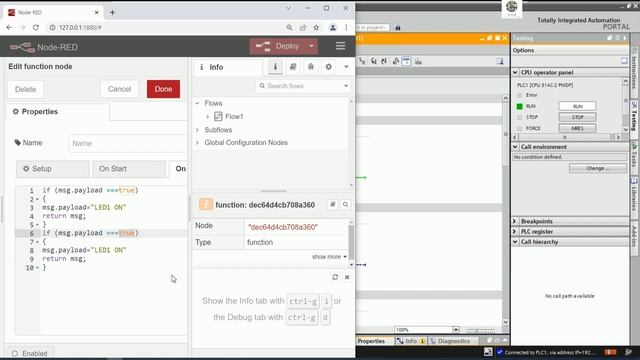Open the sidebar tab list dropdown arrow
The width and height of the screenshot is (640, 360).
(346, 67)
